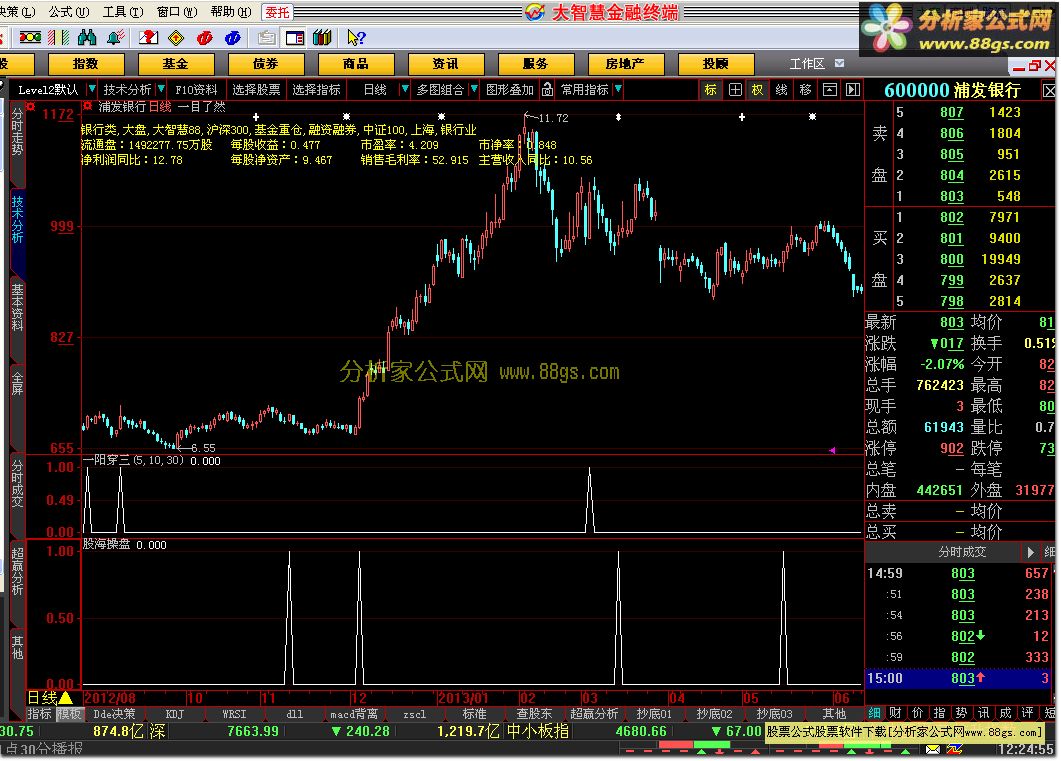Screen dimensions: 1061x761
Task: Click the yellow triangle beside 日线
Action: 66,697
